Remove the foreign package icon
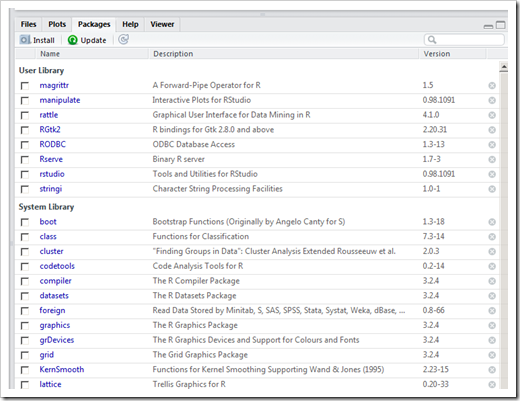Viewport: 520px width, 401px height. [x=492, y=311]
